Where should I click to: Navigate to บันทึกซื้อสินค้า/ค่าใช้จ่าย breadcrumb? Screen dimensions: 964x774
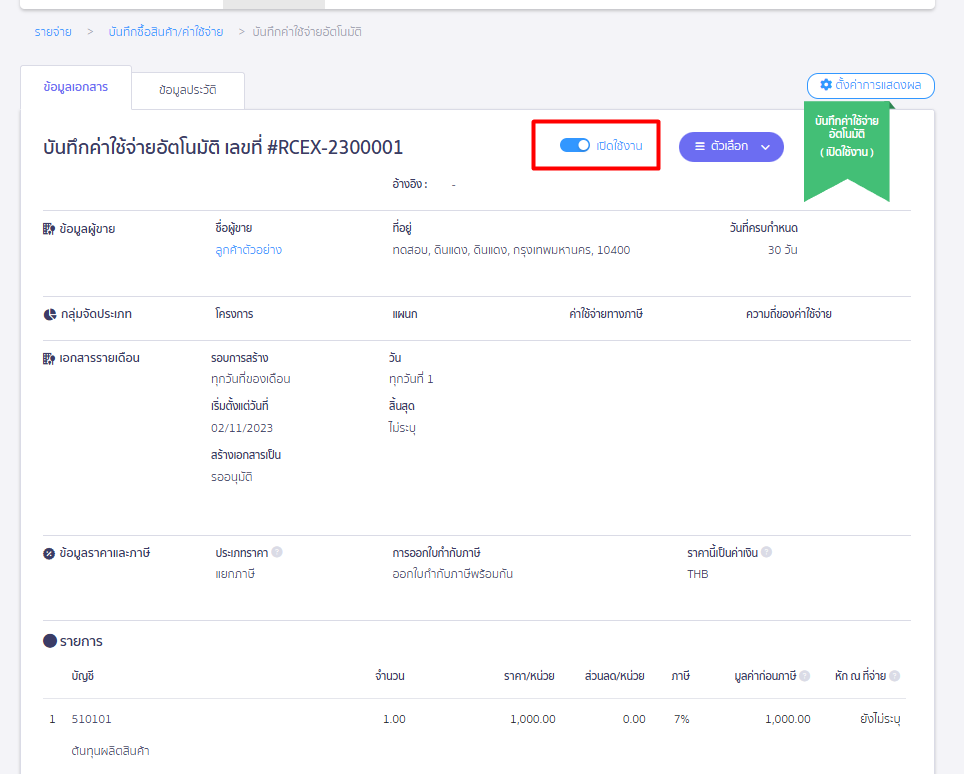(166, 32)
